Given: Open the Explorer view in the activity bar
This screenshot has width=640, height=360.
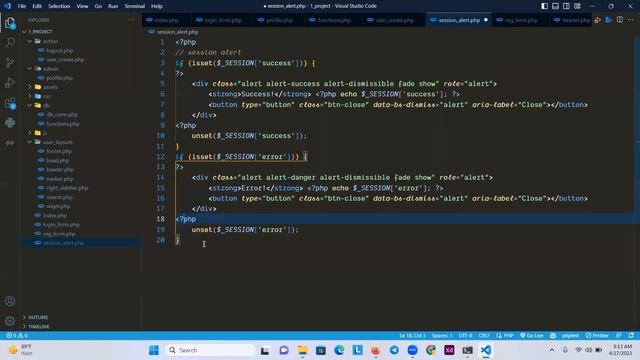Looking at the screenshot, I should click(10, 23).
